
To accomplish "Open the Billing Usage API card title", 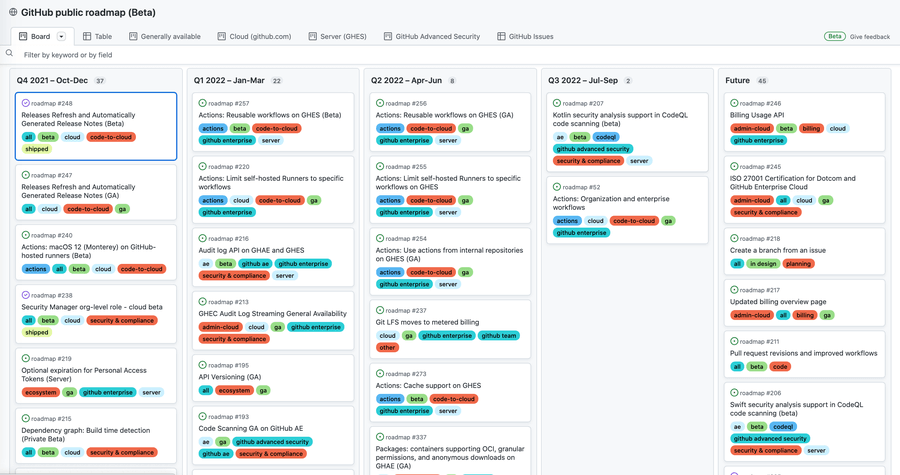I will pyautogui.click(x=757, y=115).
